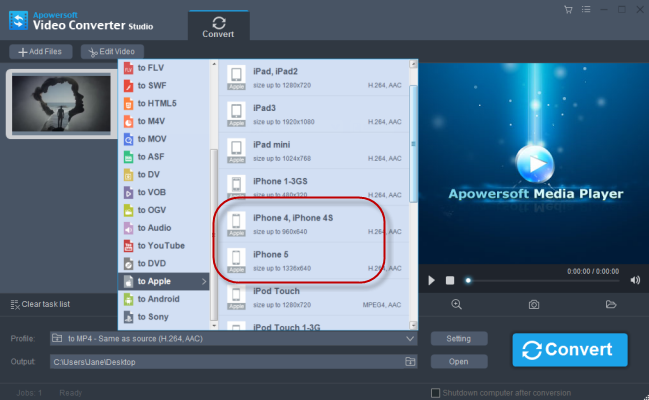Click the to OGV format icon

[128, 210]
